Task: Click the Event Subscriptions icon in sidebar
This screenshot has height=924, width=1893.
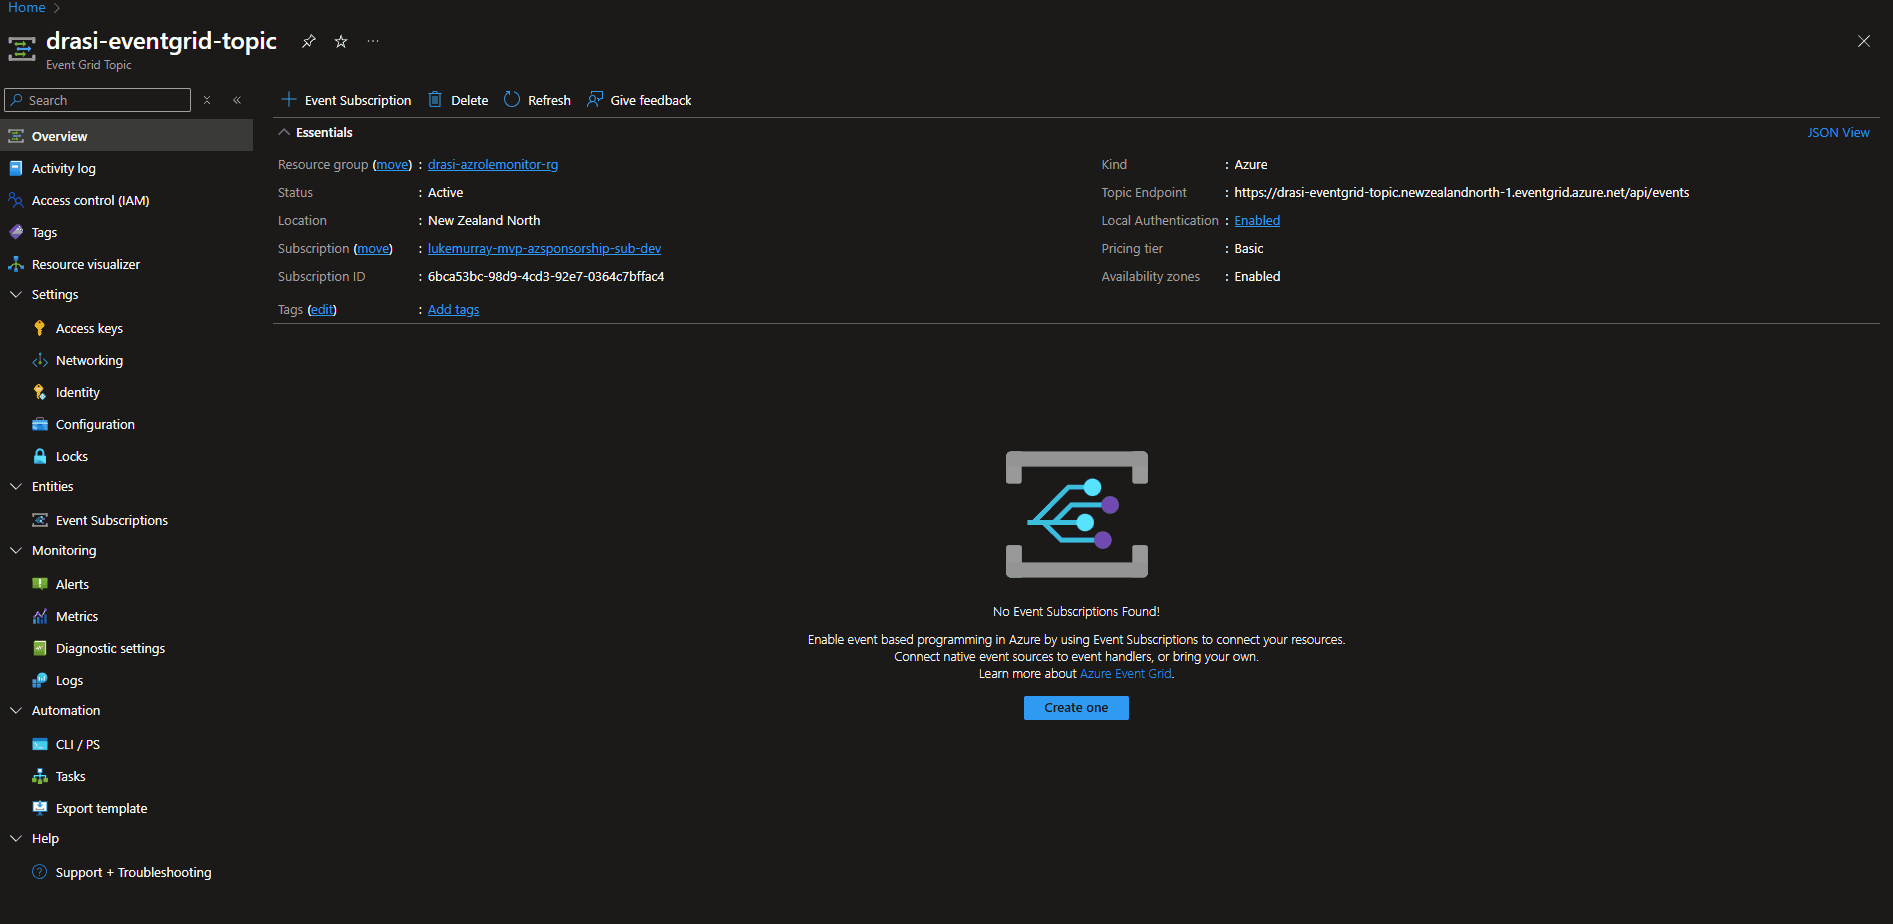Action: pyautogui.click(x=40, y=520)
